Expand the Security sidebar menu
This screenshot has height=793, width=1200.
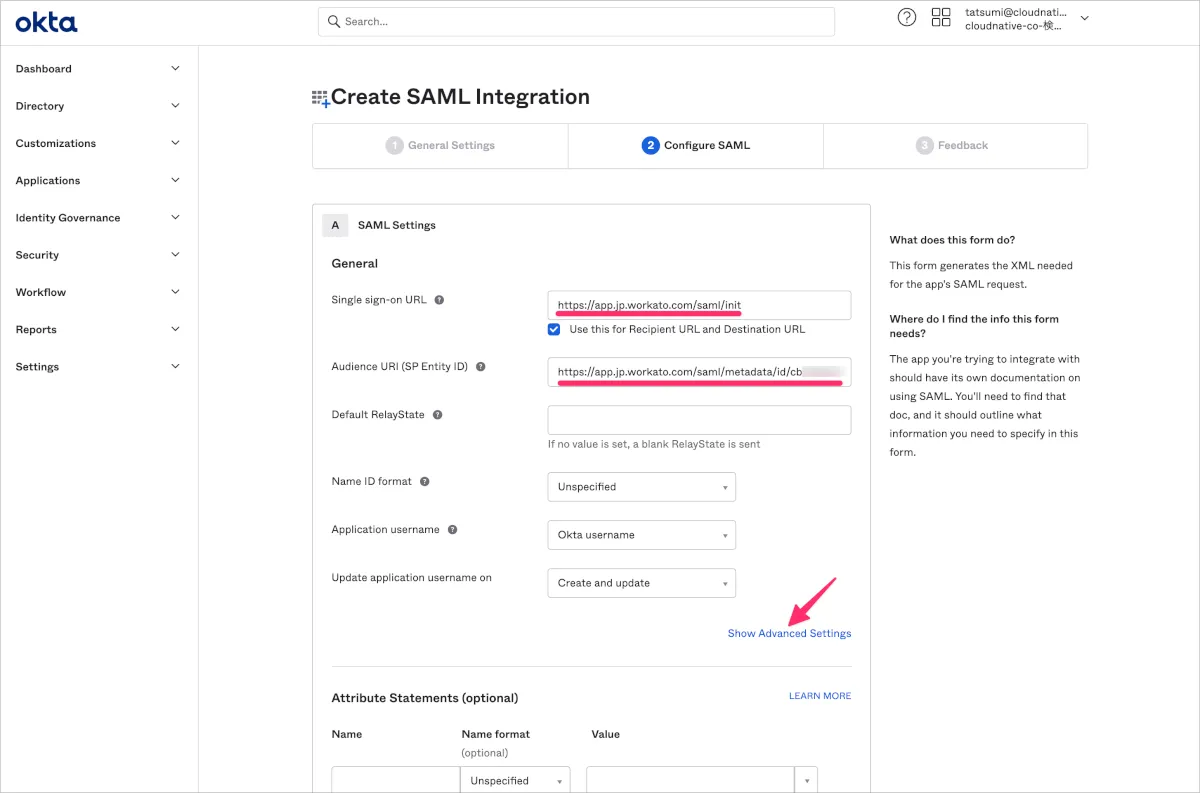coord(98,255)
